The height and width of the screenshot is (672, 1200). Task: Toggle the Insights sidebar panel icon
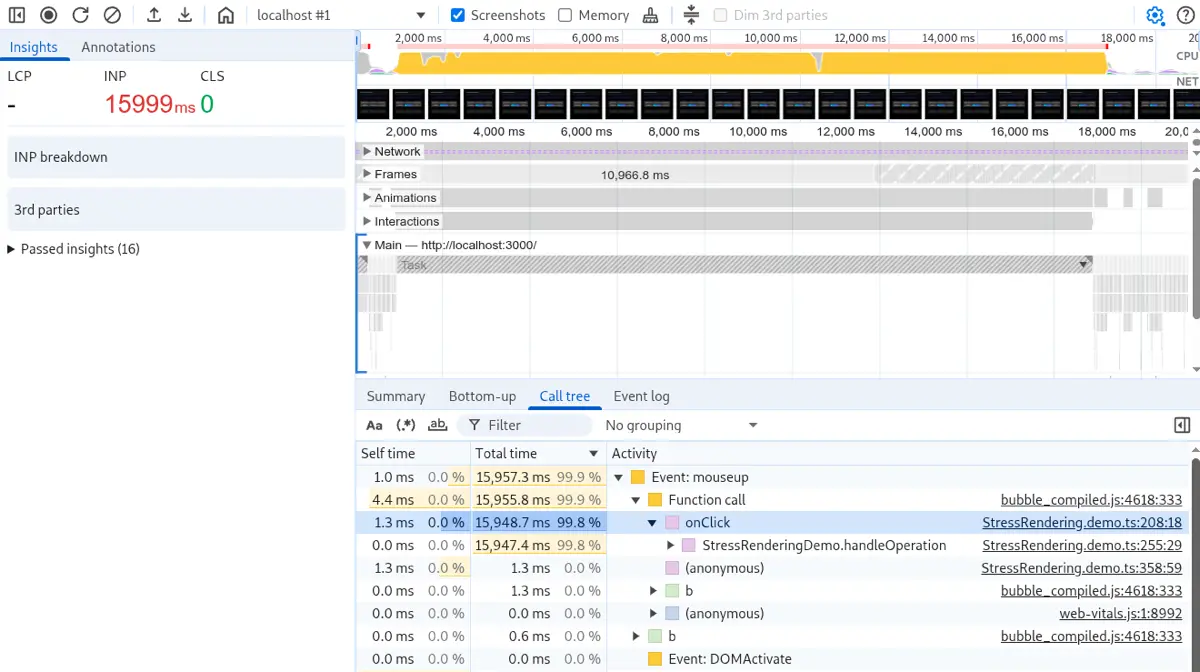point(17,15)
